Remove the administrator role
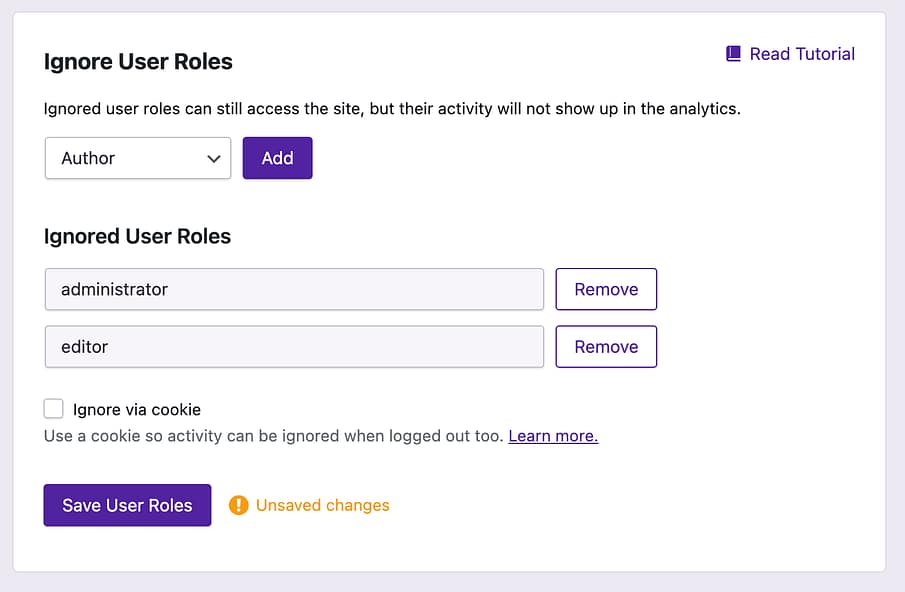905x592 pixels. (x=606, y=289)
